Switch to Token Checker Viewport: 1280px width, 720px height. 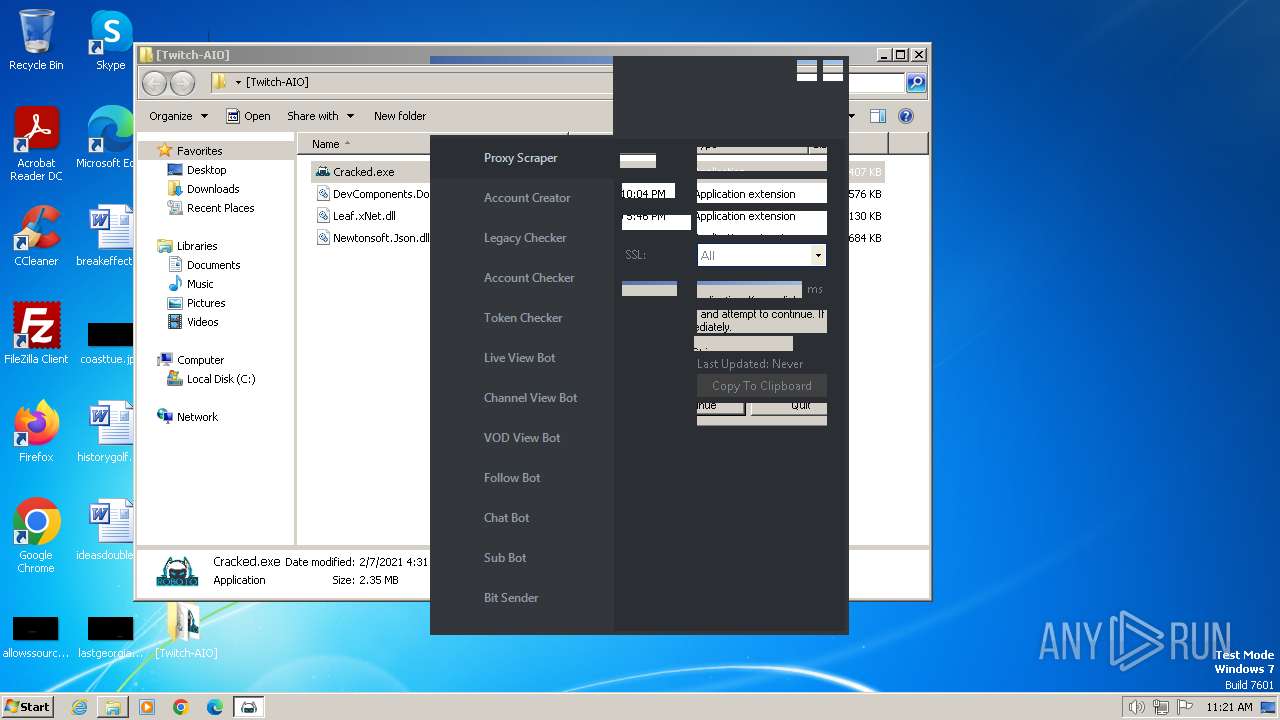click(x=523, y=318)
